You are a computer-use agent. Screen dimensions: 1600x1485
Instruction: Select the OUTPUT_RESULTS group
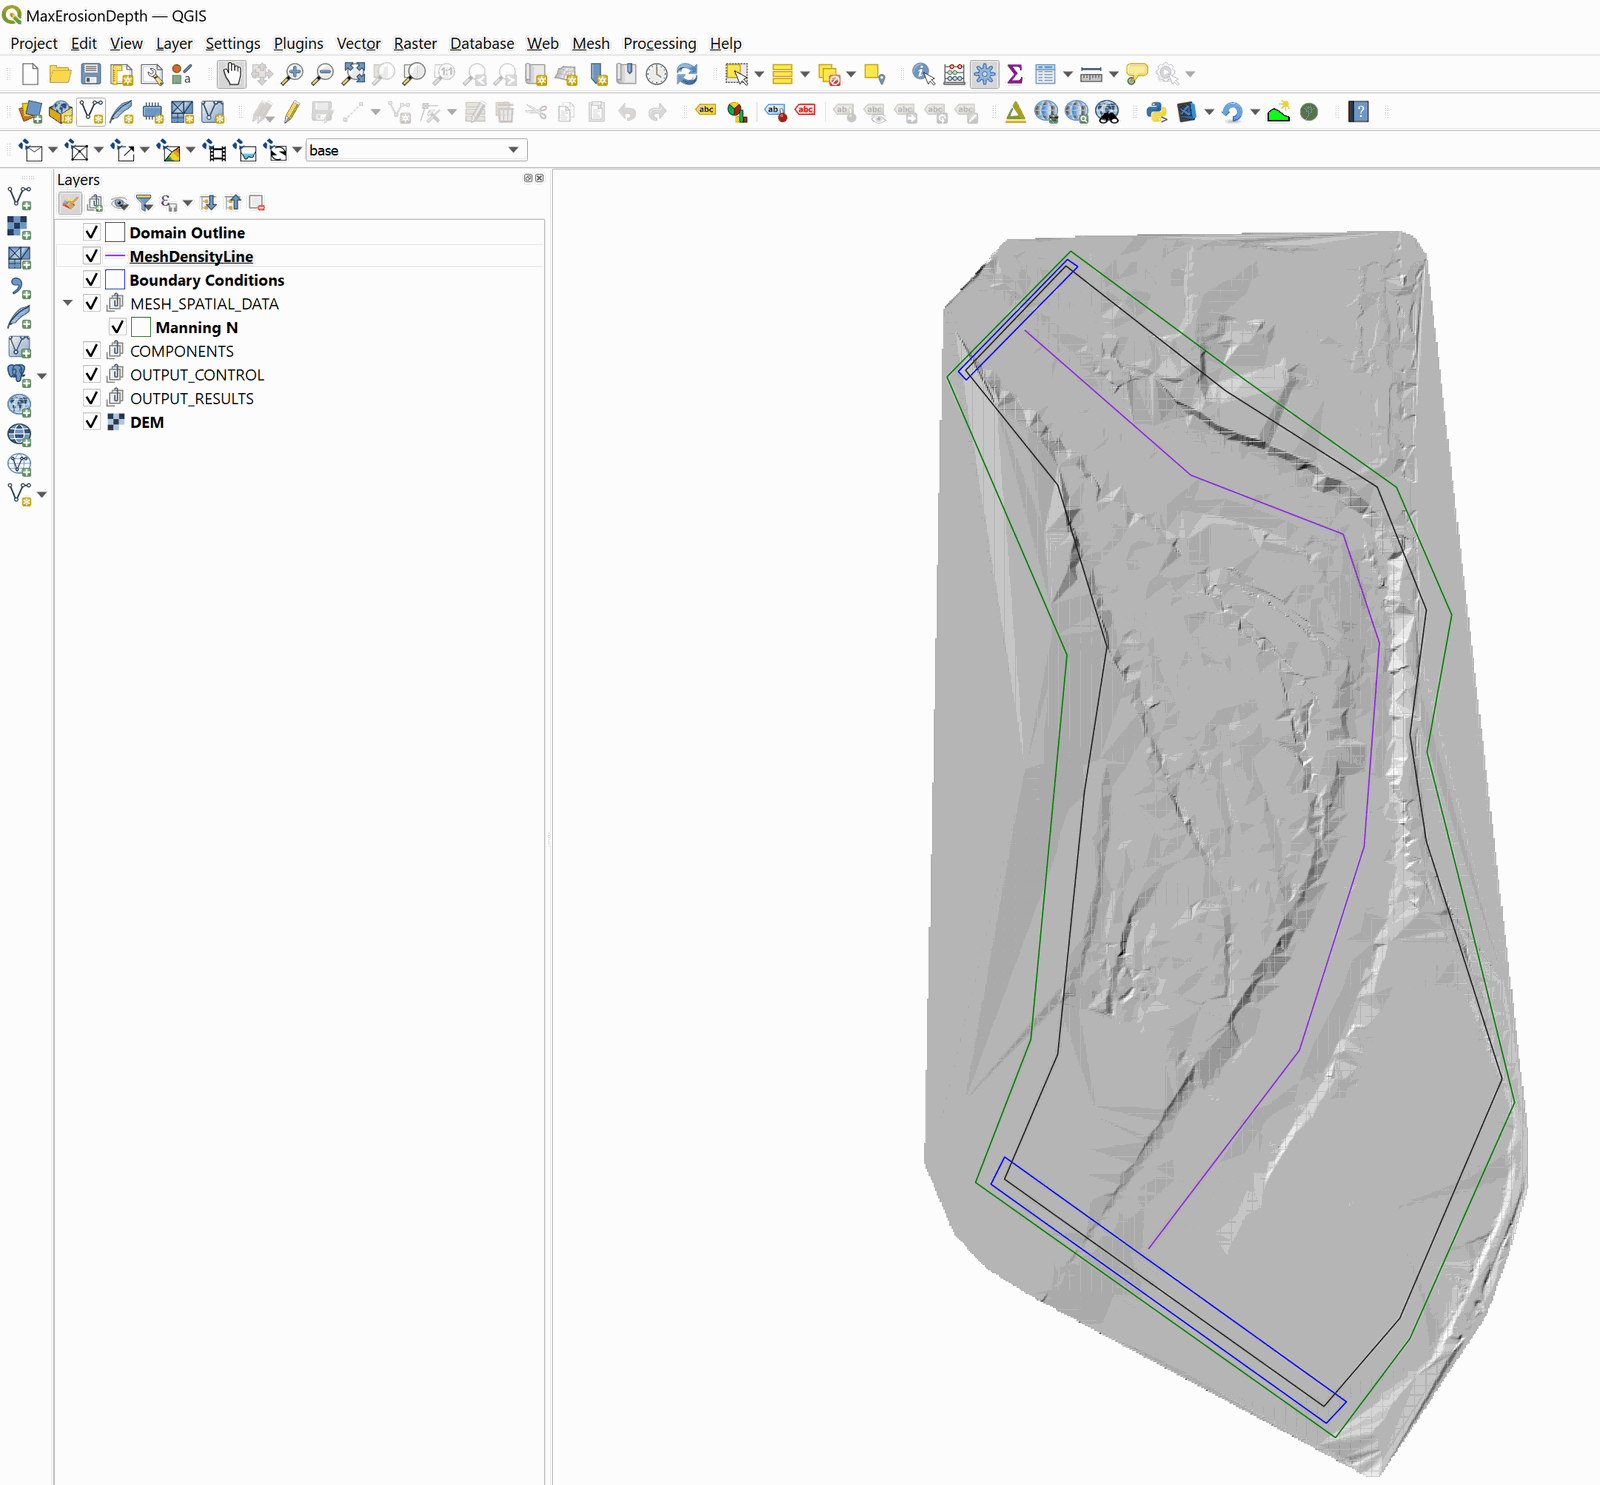coord(192,399)
